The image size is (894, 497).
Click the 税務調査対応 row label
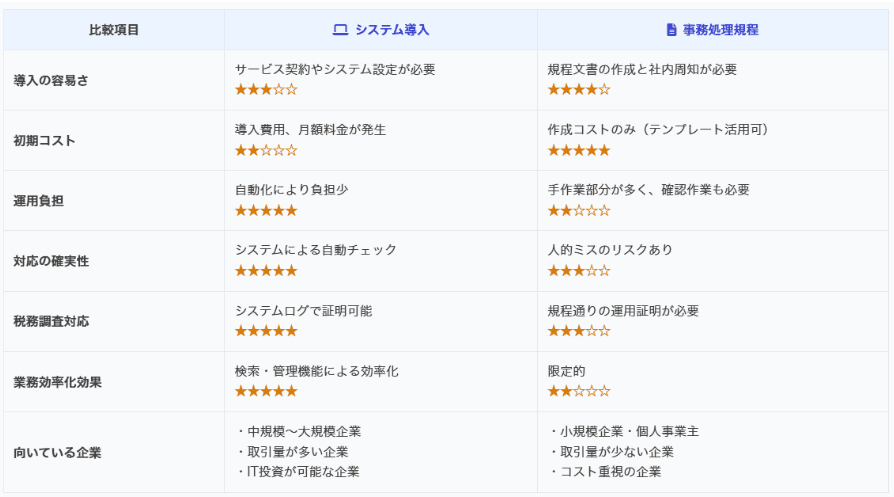(51, 322)
